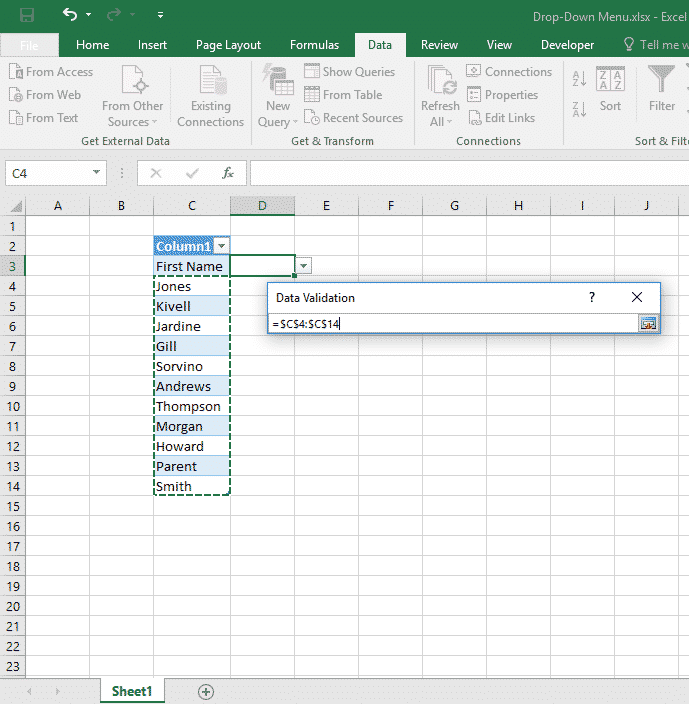Click the Save icon in title bar
This screenshot has width=689, height=704.
coord(26,15)
